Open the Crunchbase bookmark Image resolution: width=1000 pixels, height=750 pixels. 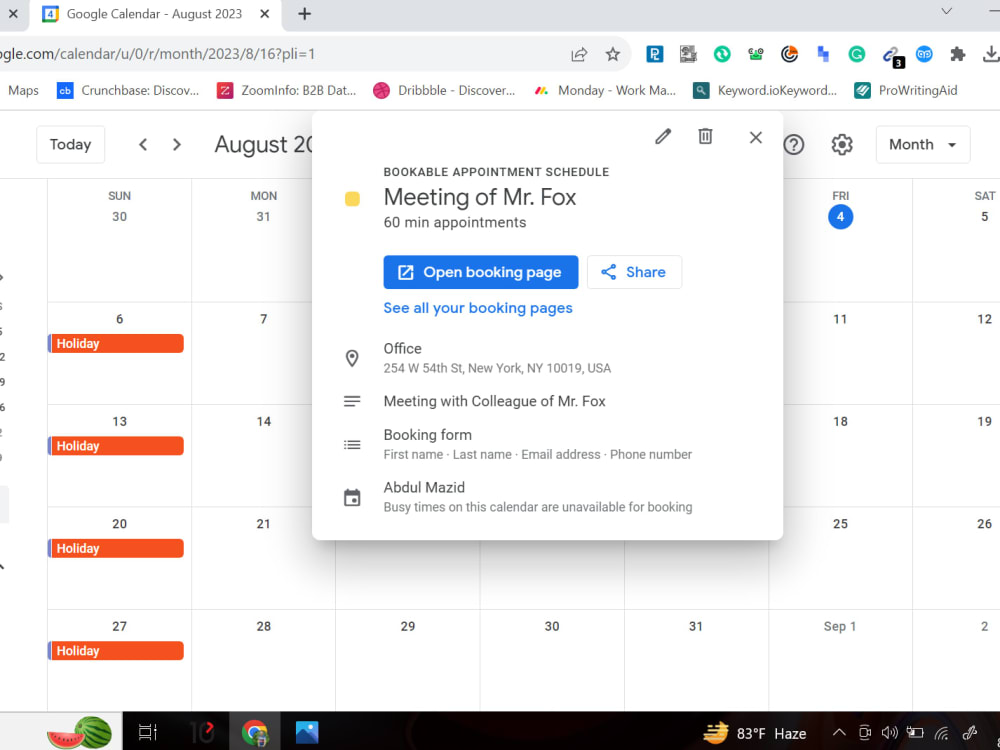click(128, 91)
